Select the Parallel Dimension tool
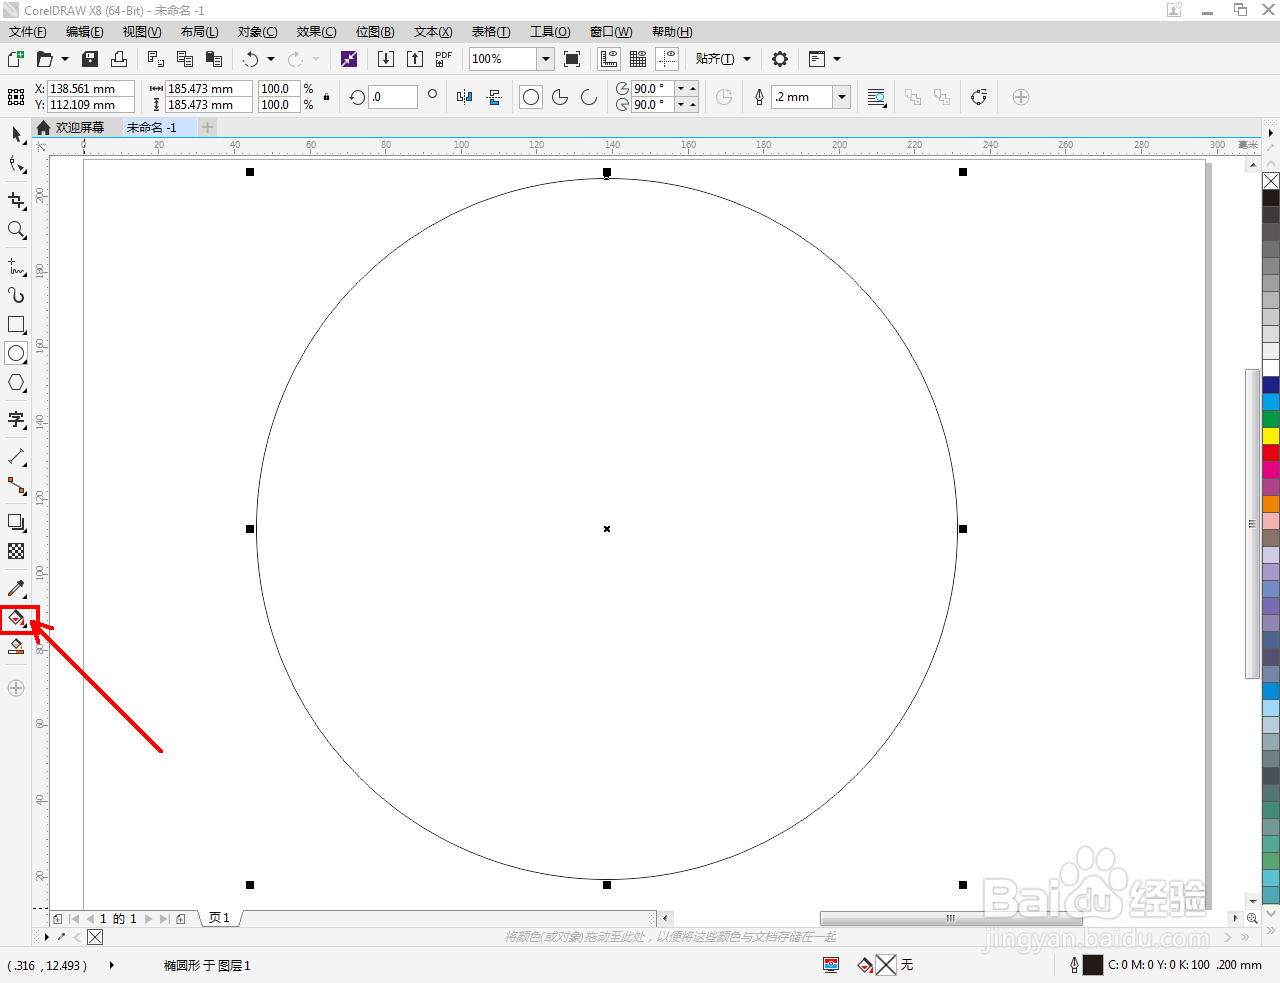This screenshot has width=1280, height=983. coord(16,457)
